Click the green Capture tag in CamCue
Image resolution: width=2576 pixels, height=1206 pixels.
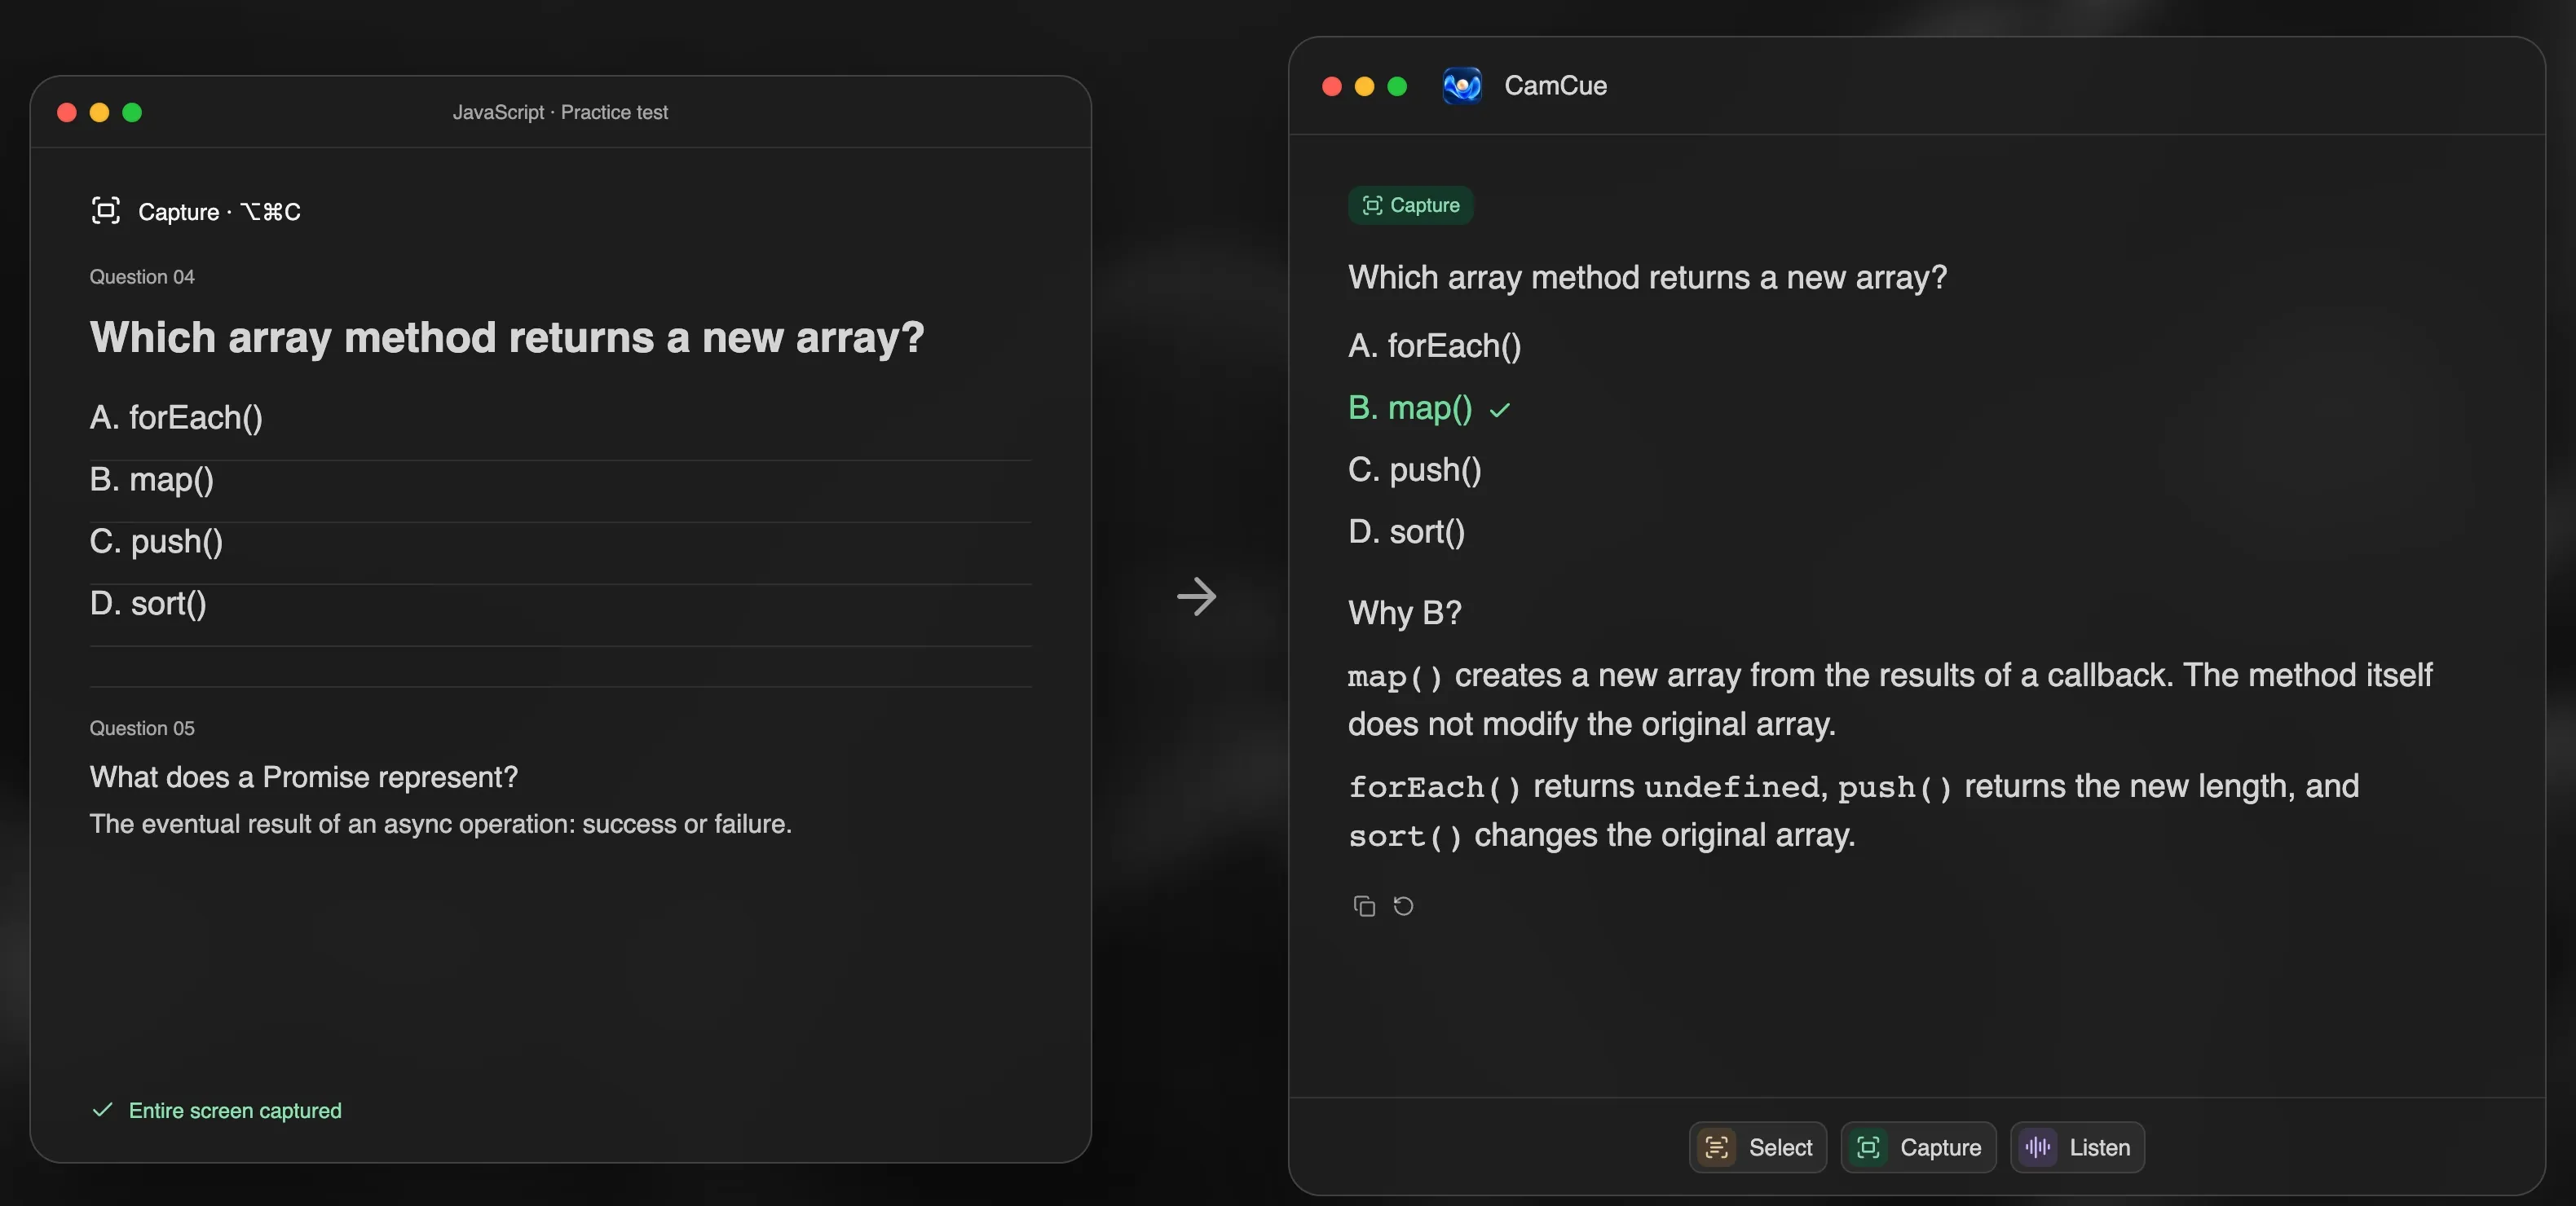pyautogui.click(x=1410, y=205)
